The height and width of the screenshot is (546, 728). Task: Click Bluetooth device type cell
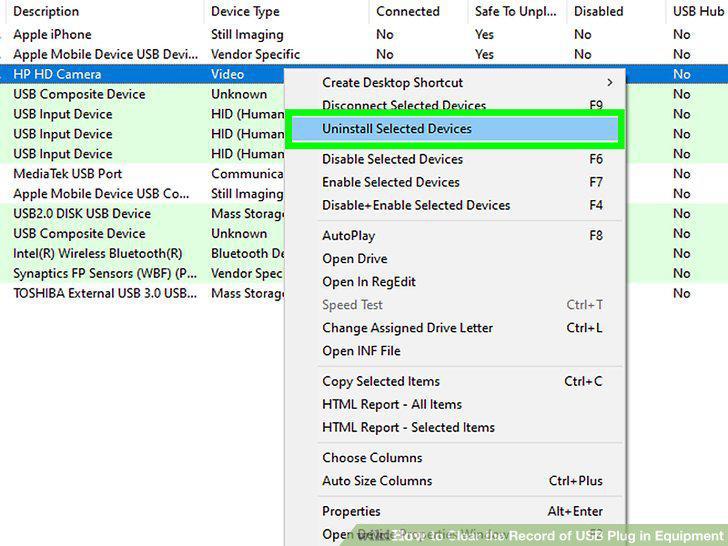click(x=247, y=254)
